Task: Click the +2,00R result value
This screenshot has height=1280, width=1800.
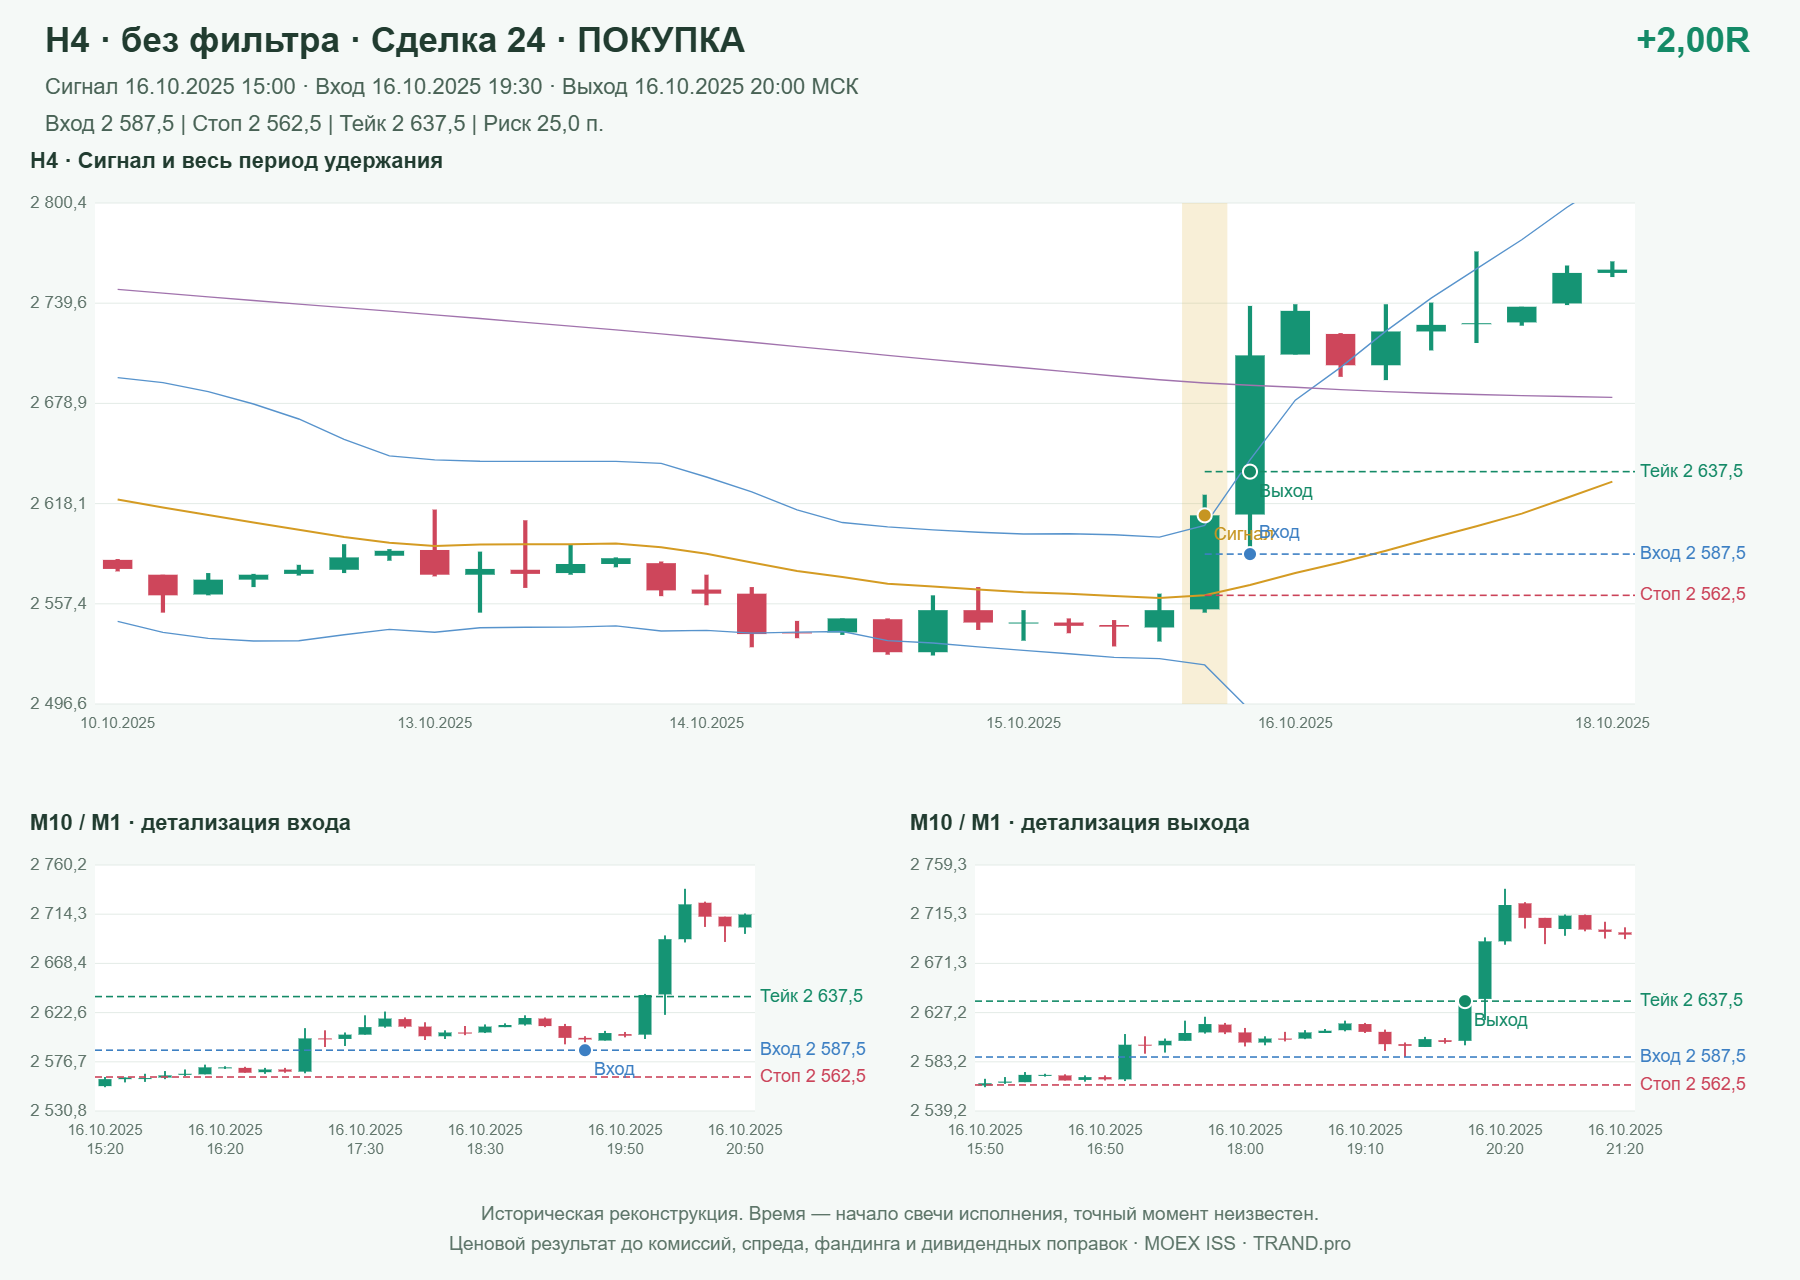Action: point(1692,40)
